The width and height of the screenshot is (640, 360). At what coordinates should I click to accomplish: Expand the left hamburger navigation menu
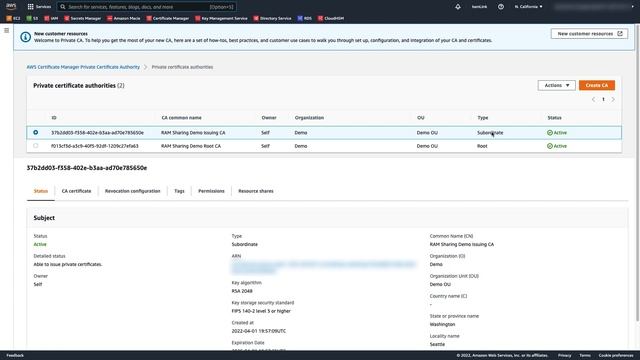coord(7,31)
